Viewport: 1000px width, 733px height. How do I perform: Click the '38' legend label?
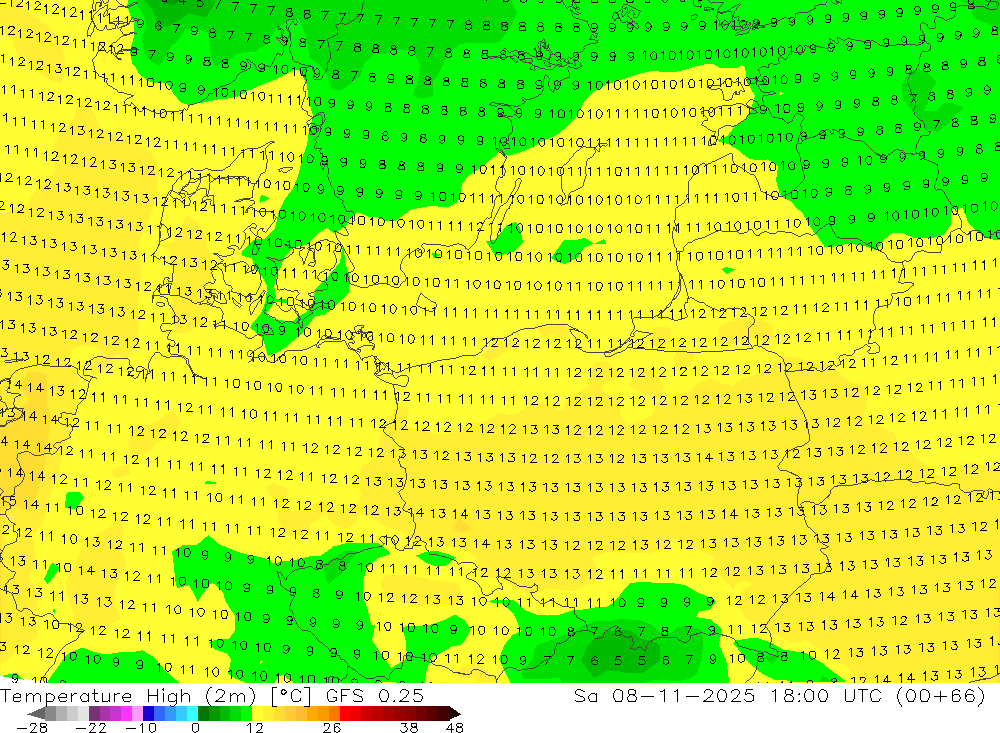pyautogui.click(x=409, y=728)
